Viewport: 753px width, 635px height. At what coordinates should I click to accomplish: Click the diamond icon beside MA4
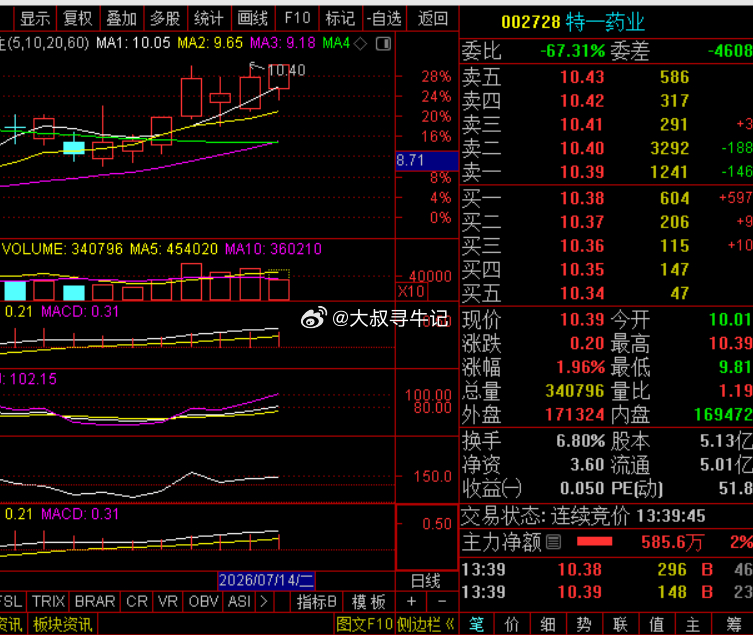tap(361, 44)
